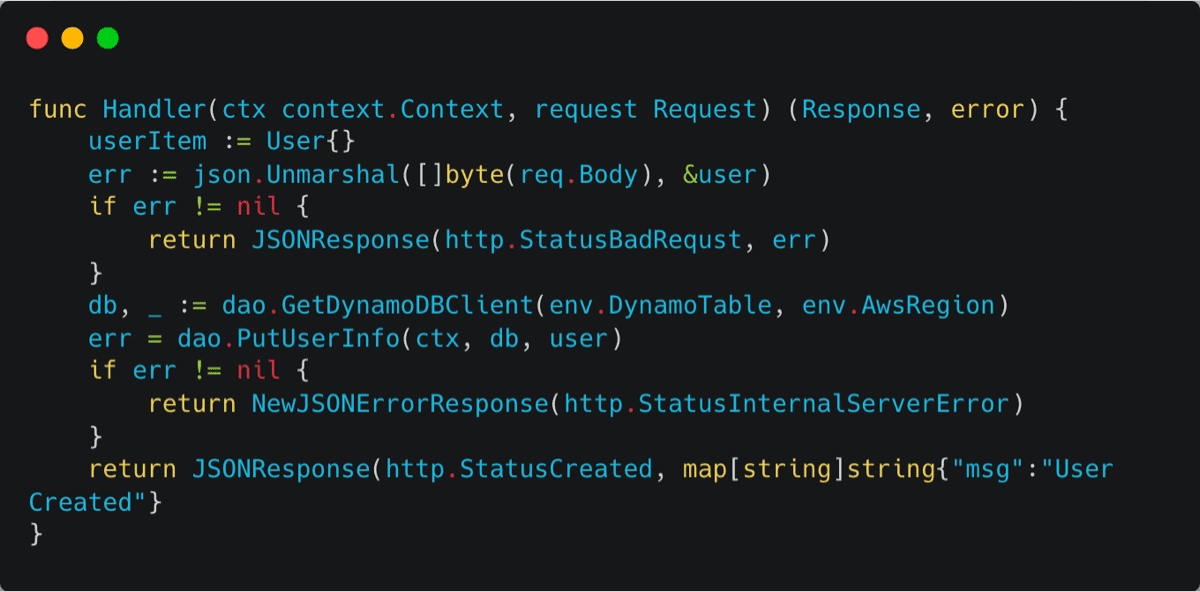Click the final closing brace
Viewport: 1200px width, 592px height.
[36, 535]
